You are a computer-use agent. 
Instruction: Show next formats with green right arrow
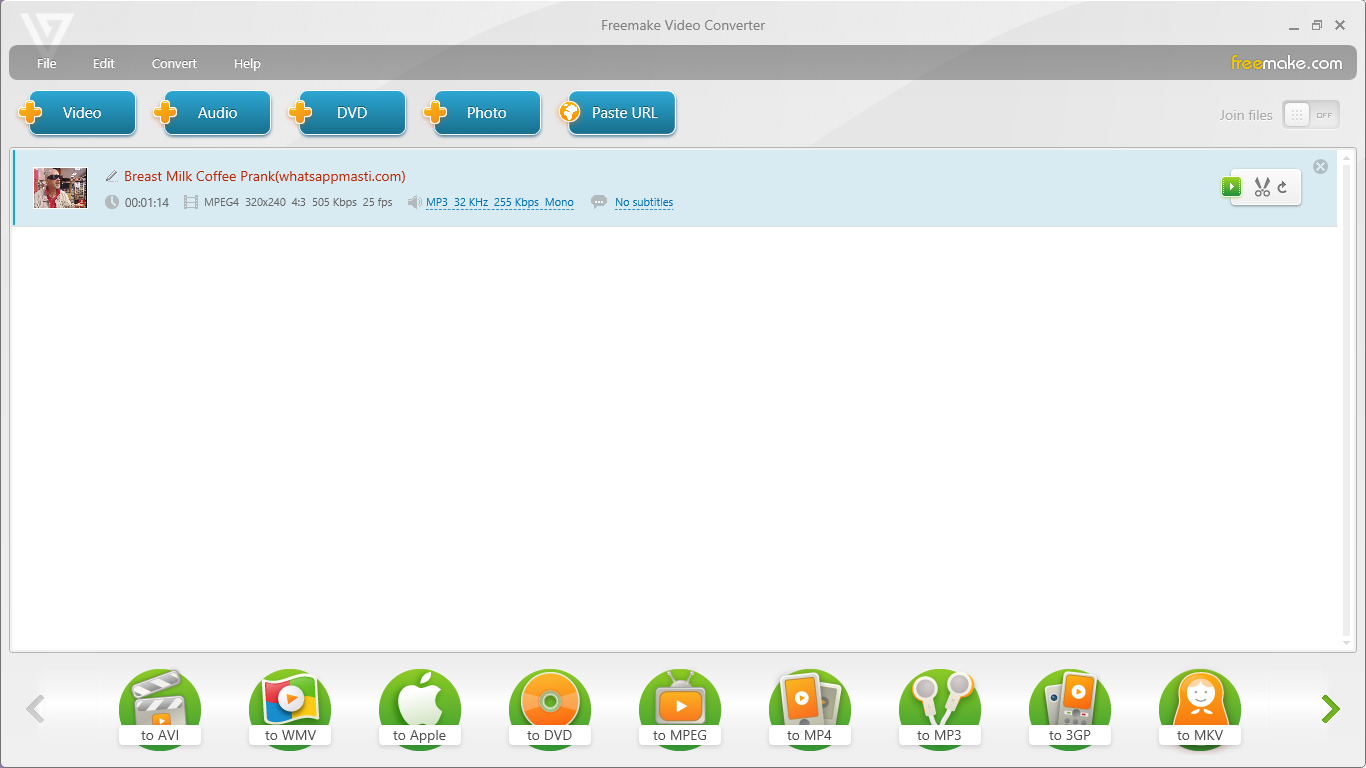(x=1330, y=709)
